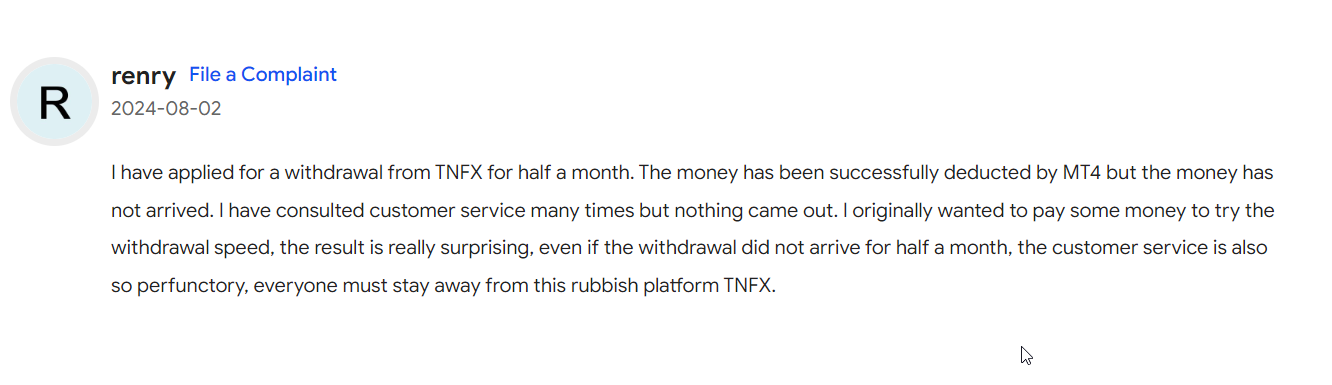The image size is (1332, 385).
Task: Click the last line starting "so perfunctory"
Action: (443, 285)
